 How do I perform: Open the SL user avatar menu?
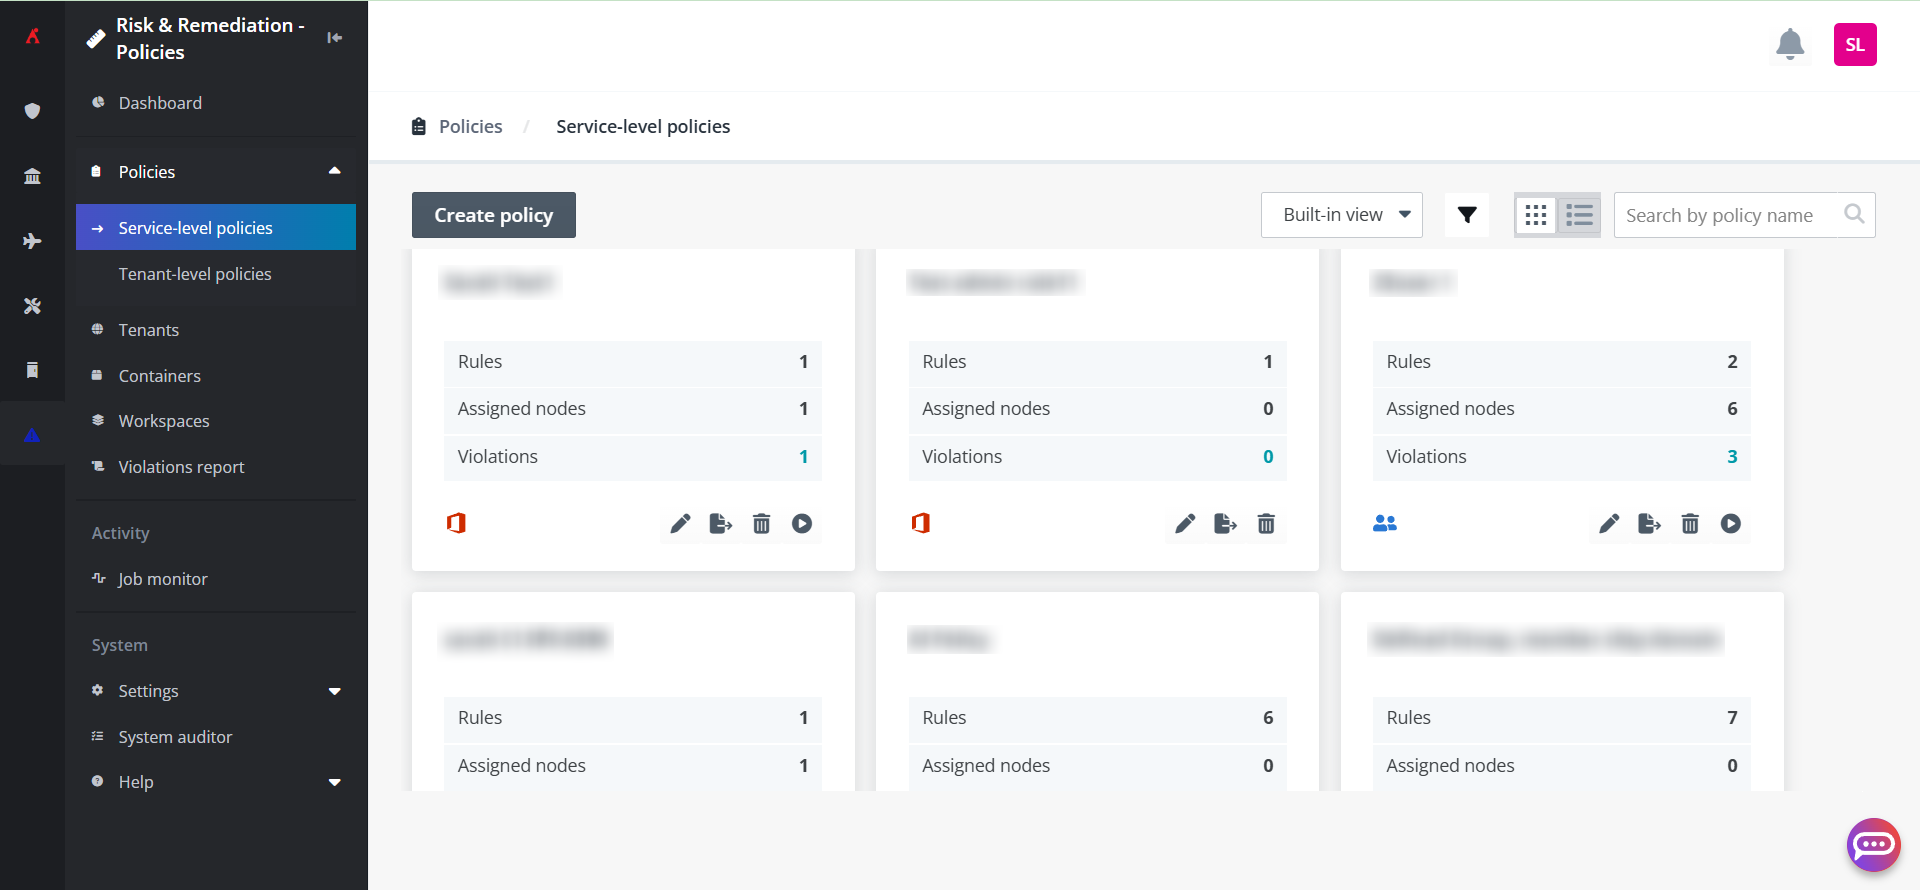(x=1855, y=44)
